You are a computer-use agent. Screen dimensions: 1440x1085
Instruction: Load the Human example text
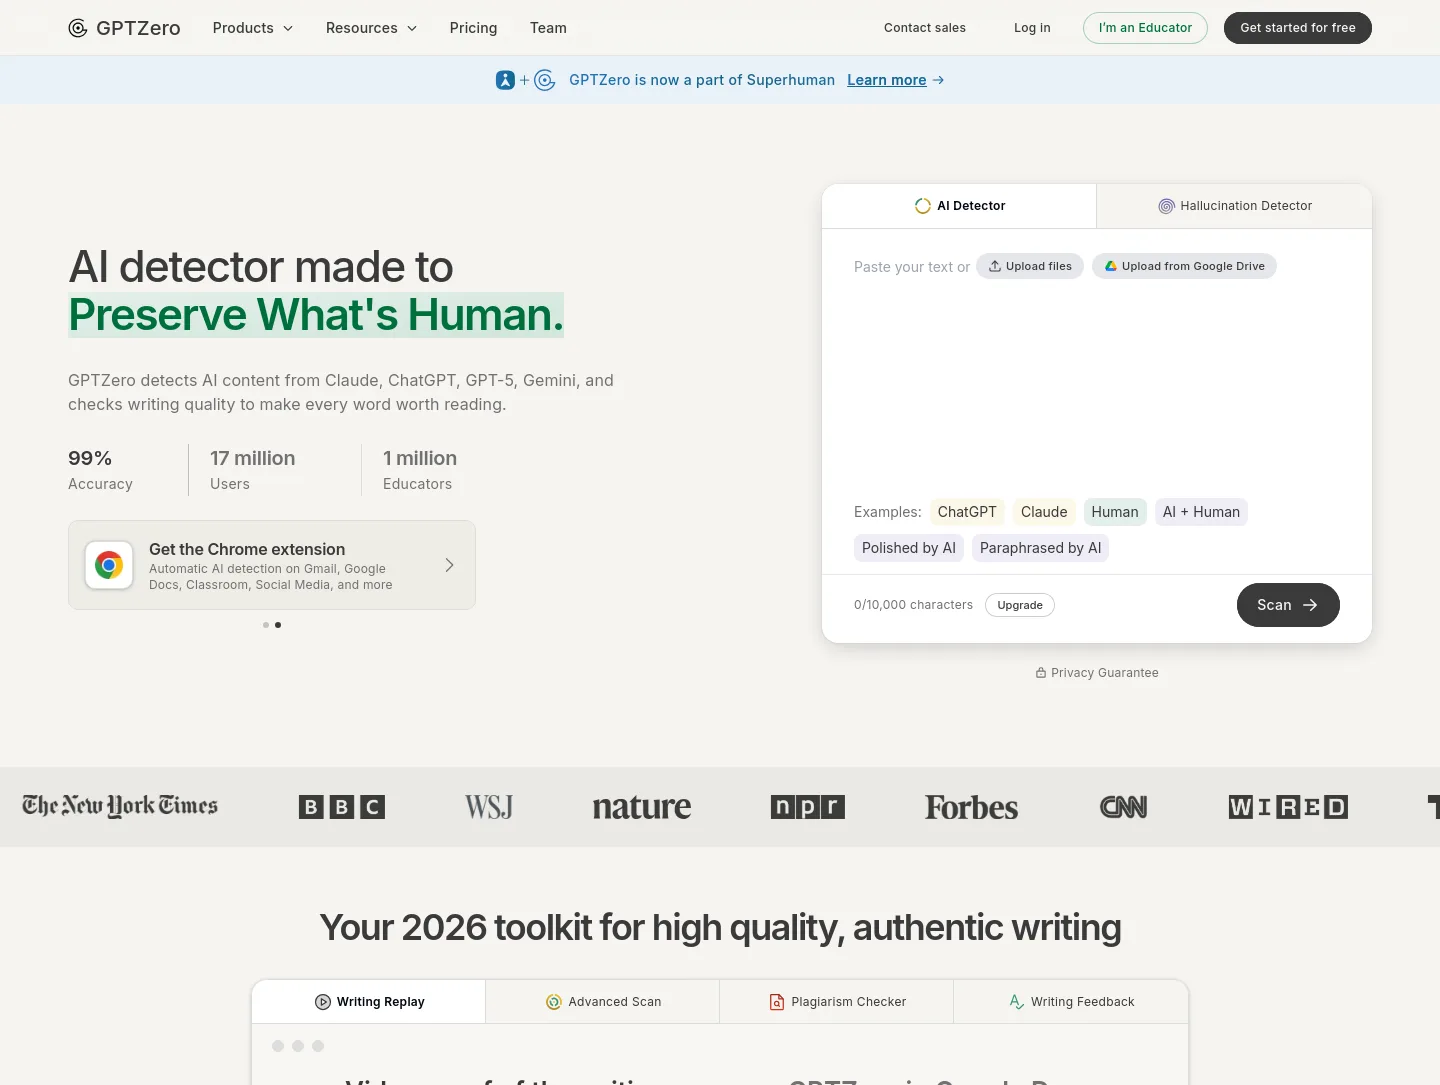[1115, 512]
